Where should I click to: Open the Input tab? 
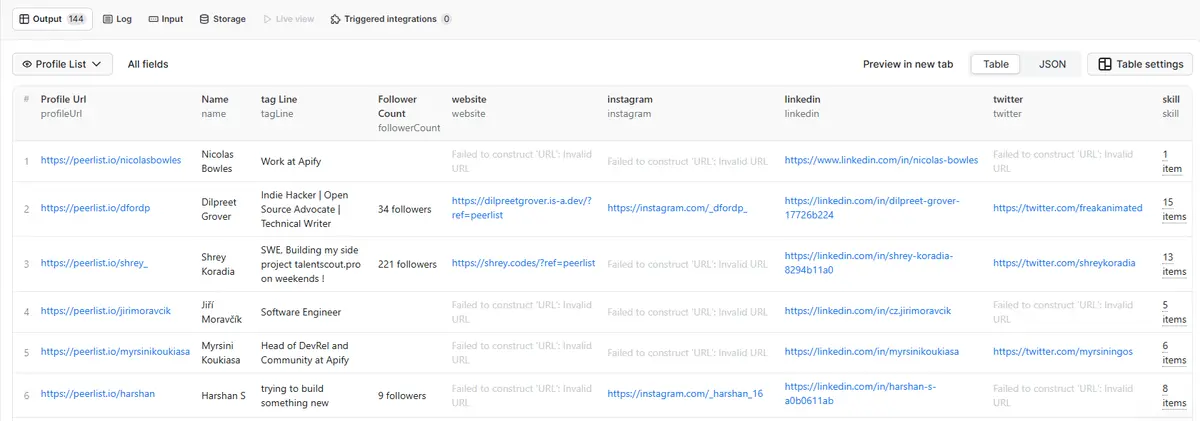165,19
